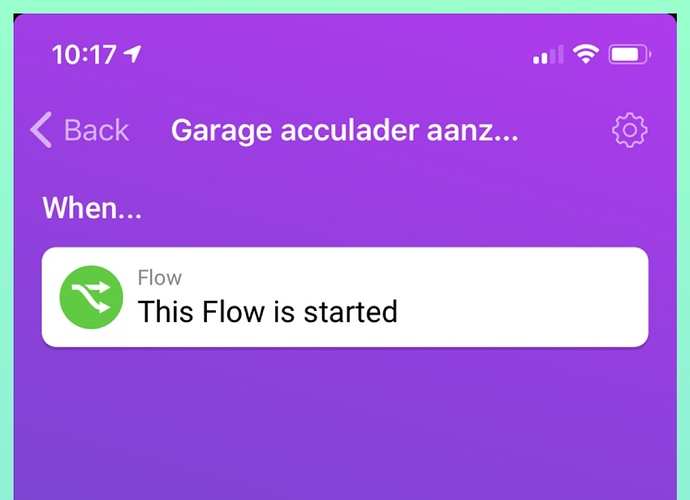690x500 pixels.
Task: Click the word 'Garage' in the title
Action: (222, 132)
